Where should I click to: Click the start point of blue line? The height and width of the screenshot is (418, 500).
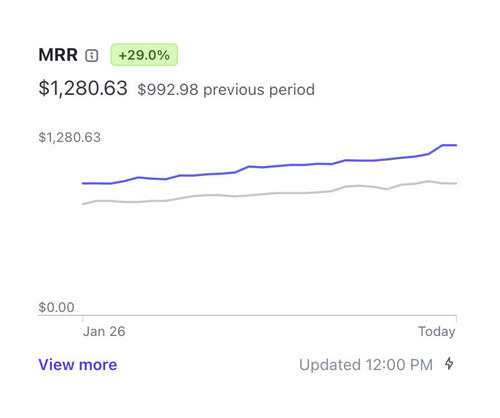83,183
